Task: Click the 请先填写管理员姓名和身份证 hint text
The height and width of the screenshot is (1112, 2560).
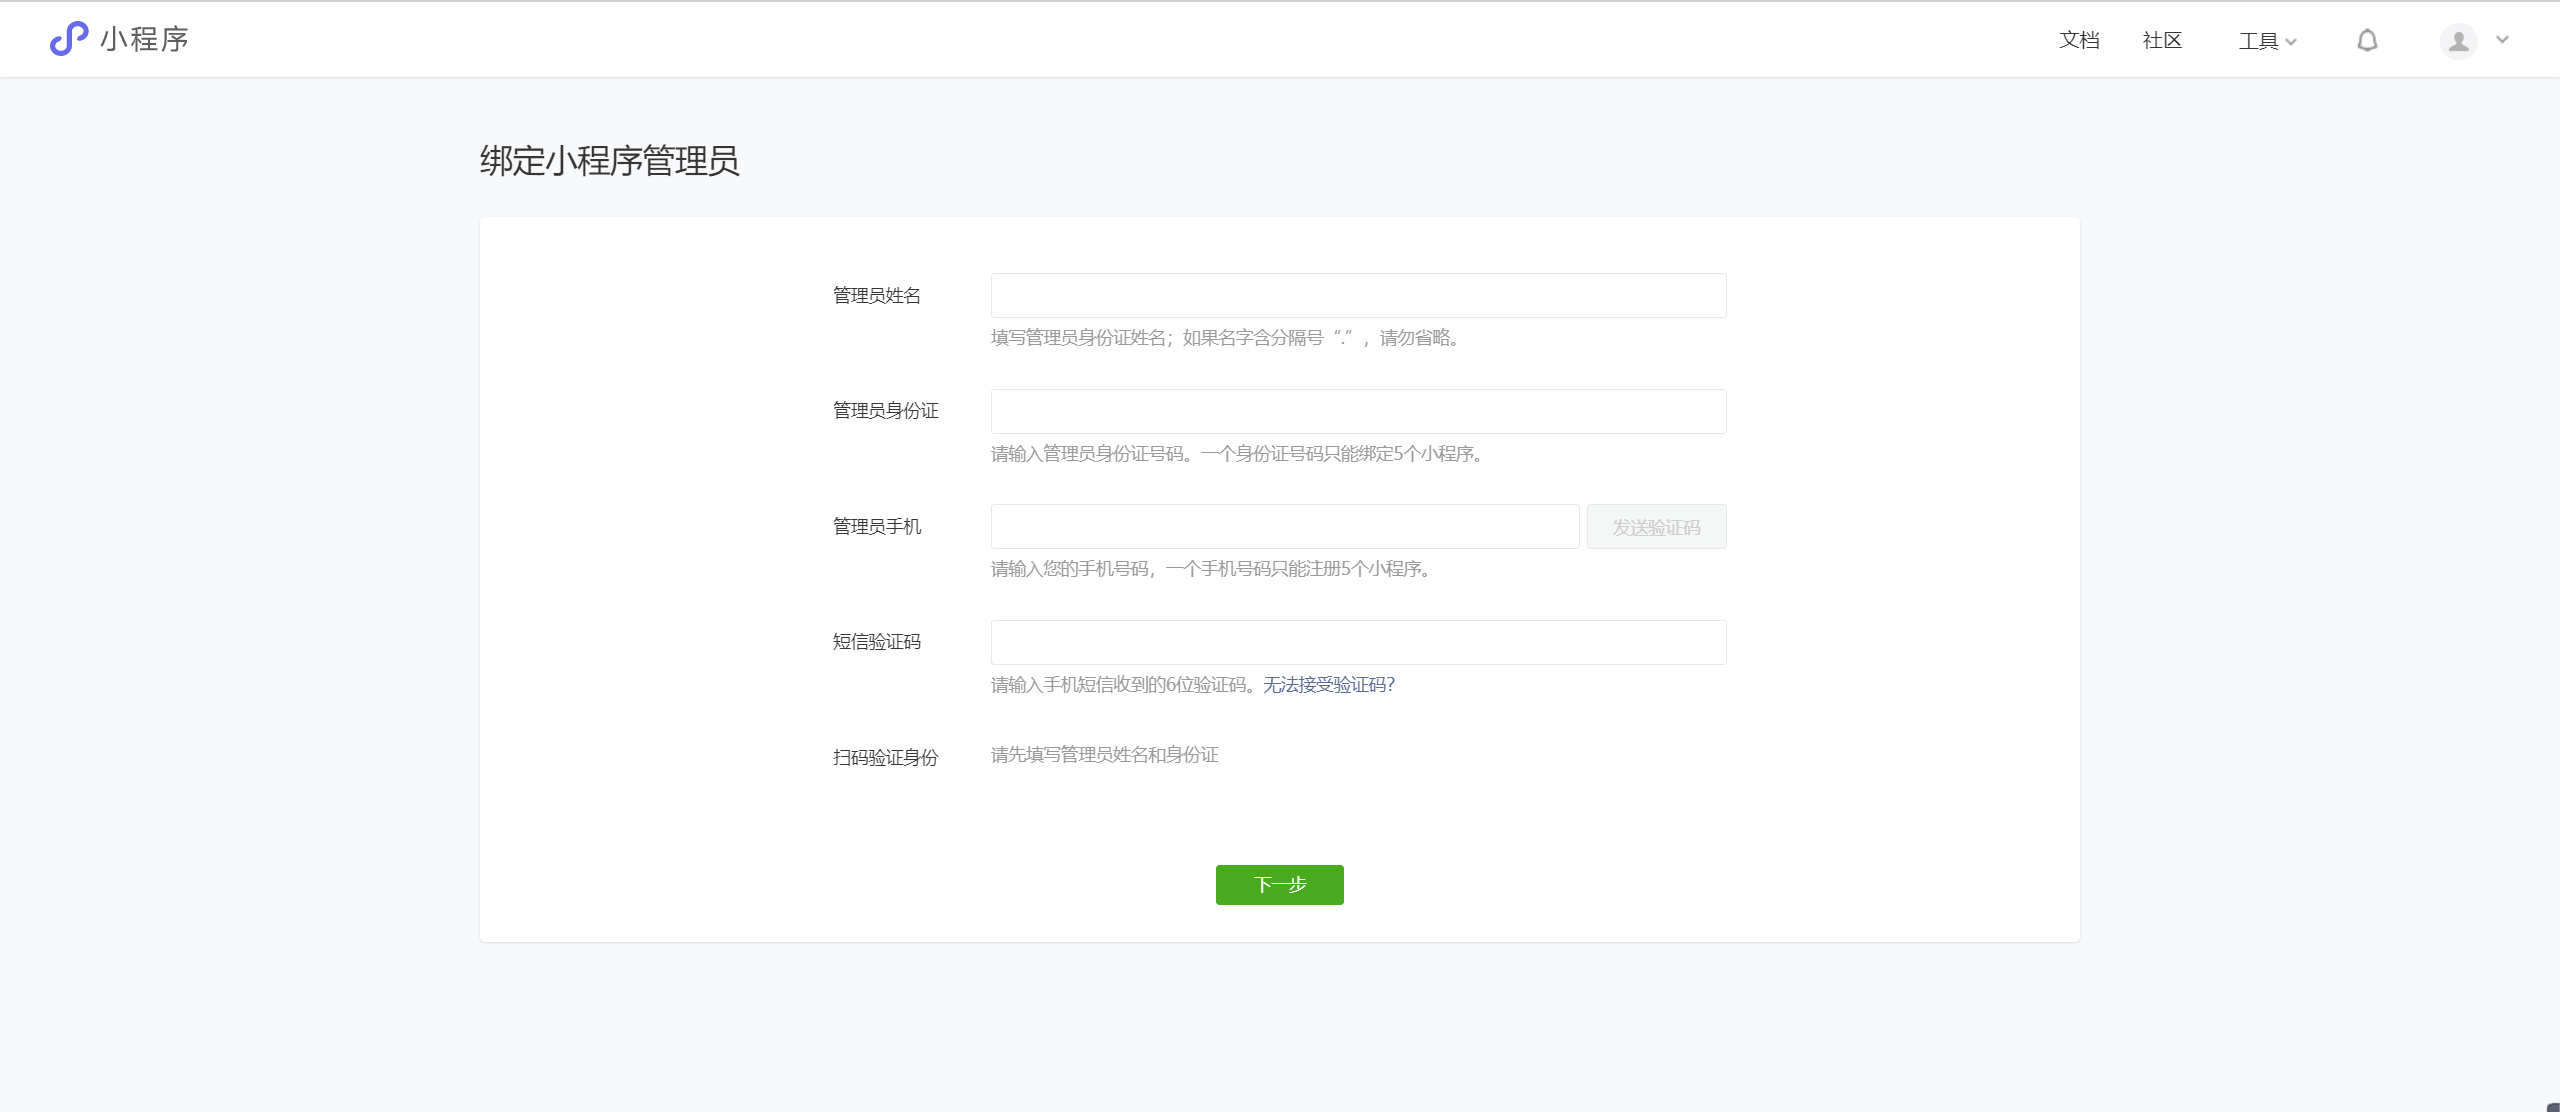Action: coord(1104,755)
